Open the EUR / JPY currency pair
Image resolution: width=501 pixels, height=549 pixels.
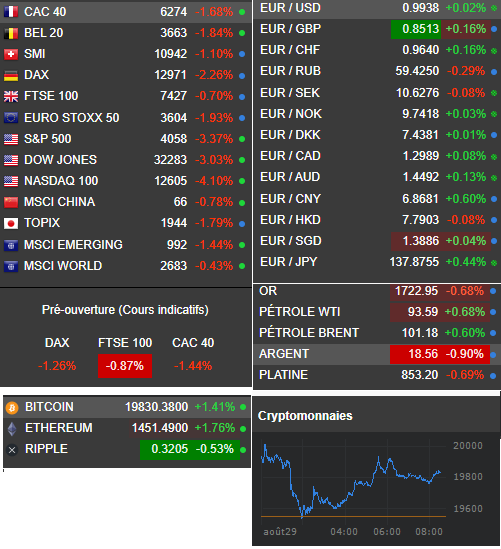coord(377,262)
